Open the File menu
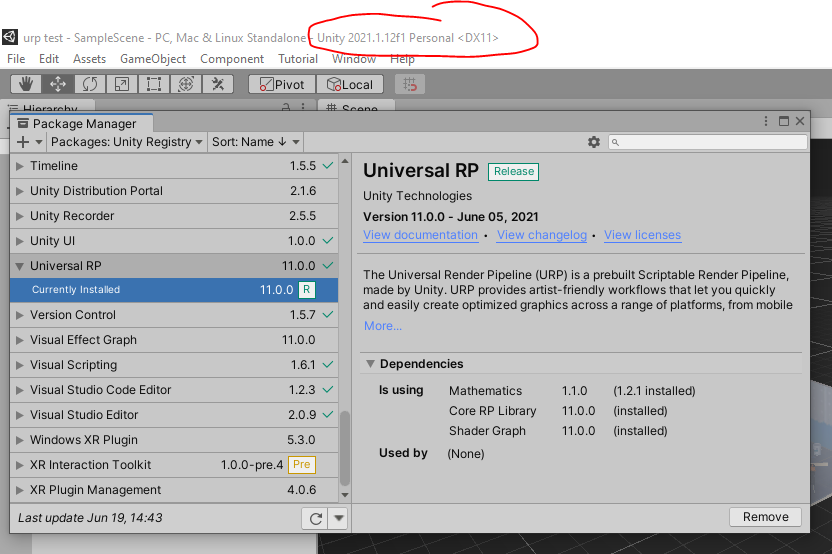The height and width of the screenshot is (554, 832). point(16,59)
